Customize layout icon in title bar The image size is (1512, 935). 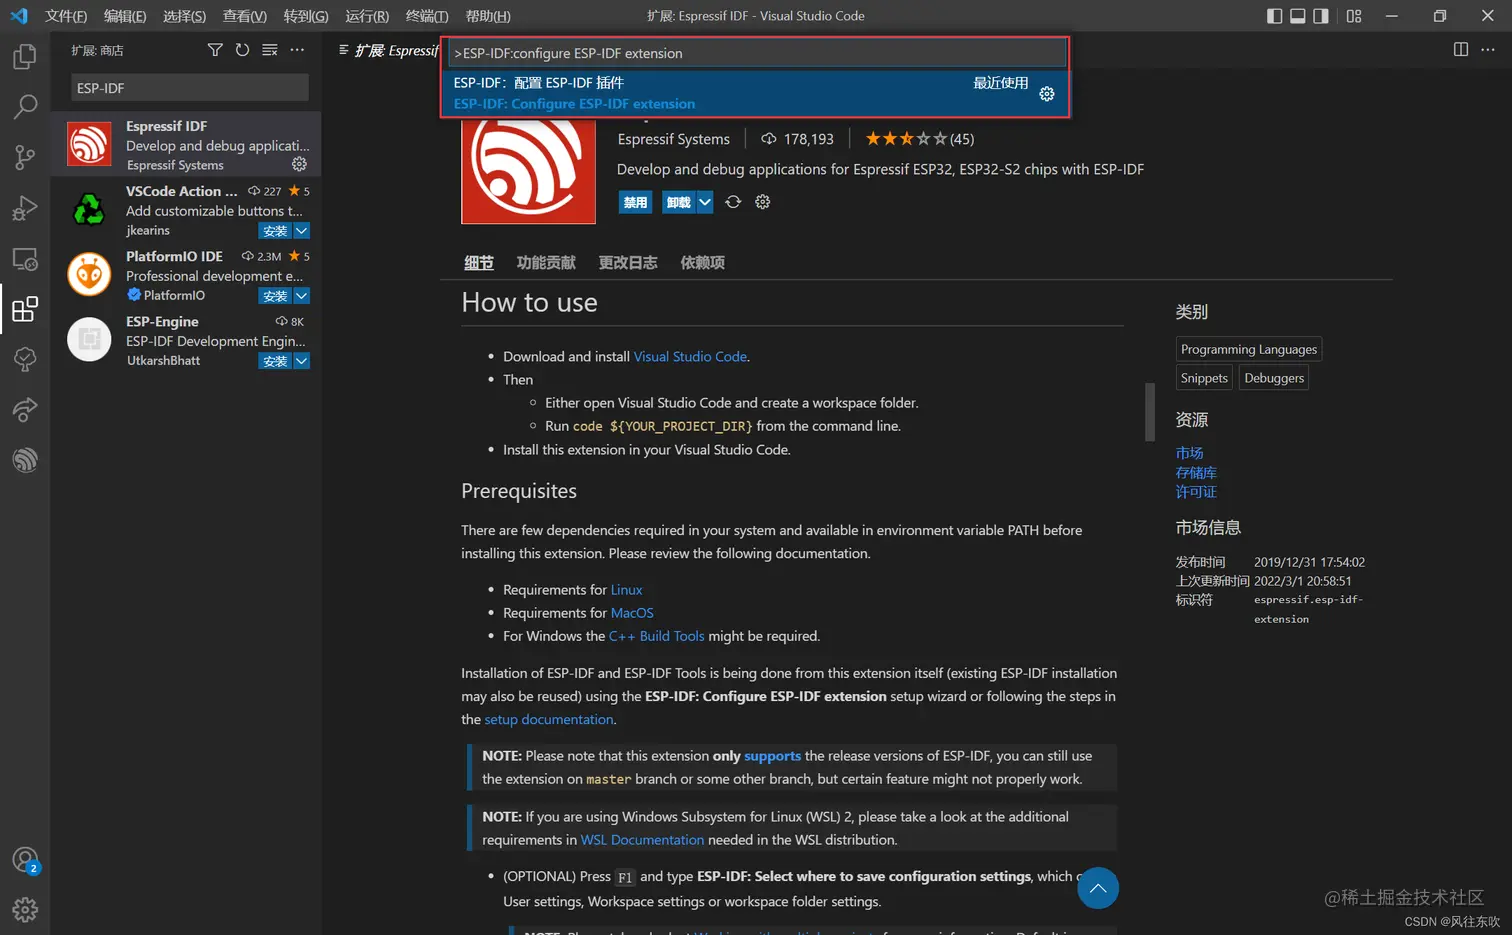(1354, 16)
